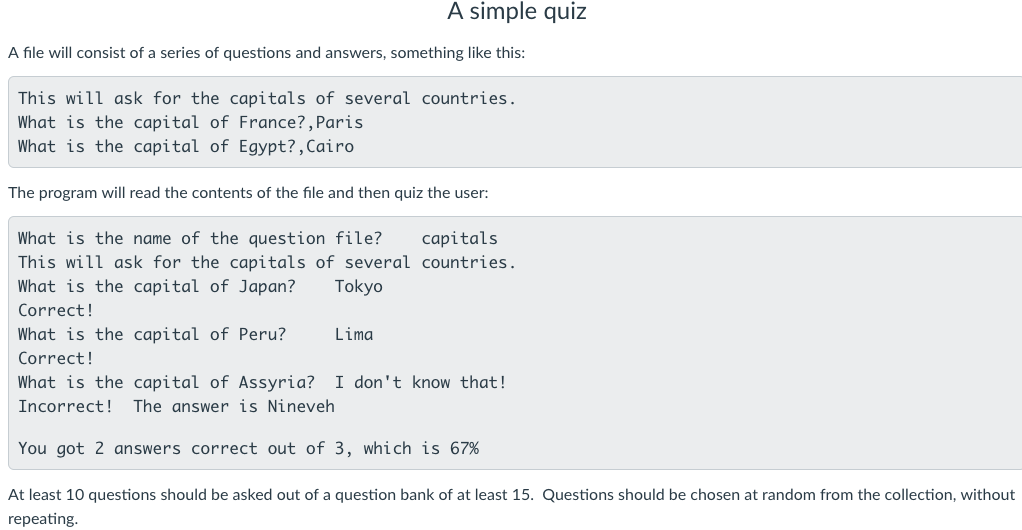Viewport: 1022px width, 530px height.
Task: Click the line 'What is the capital of France?,Paris'
Action: pos(190,123)
